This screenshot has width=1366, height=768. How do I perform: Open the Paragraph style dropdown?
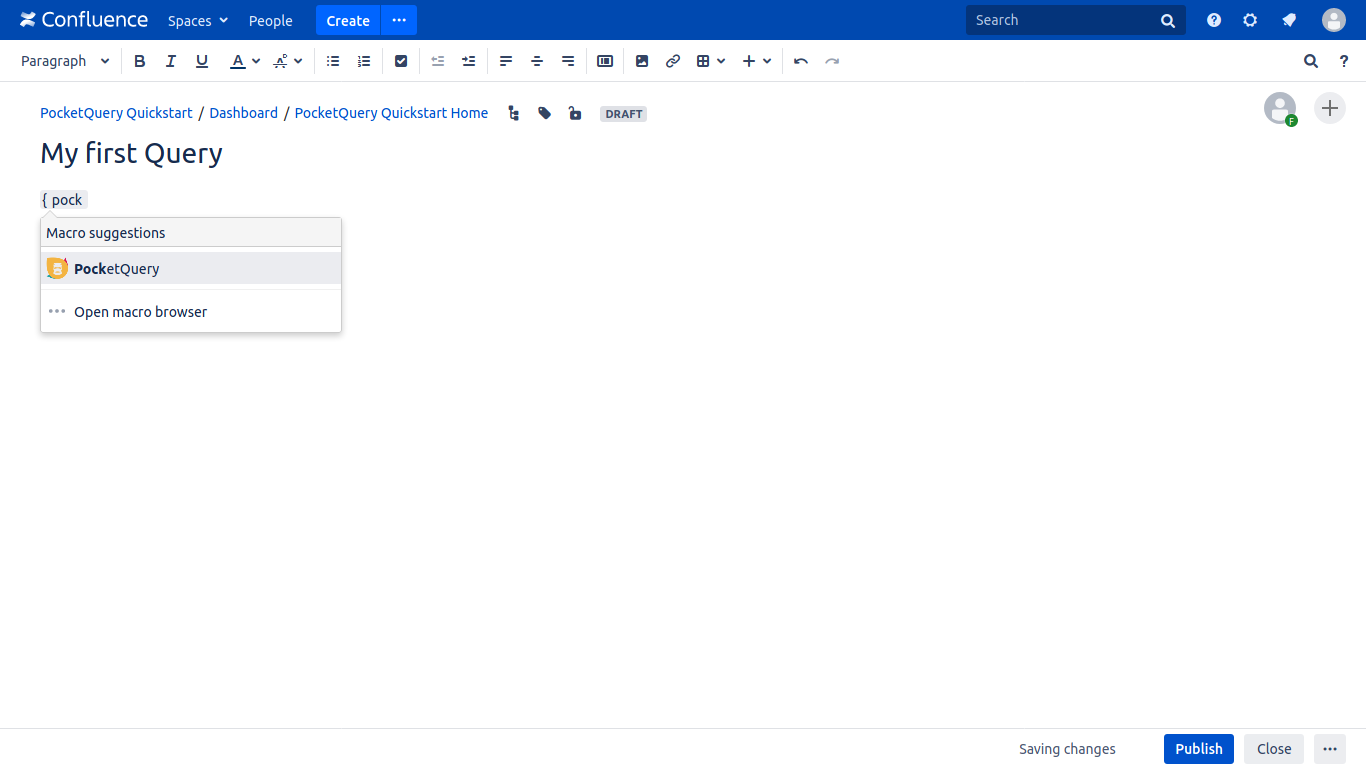(65, 61)
